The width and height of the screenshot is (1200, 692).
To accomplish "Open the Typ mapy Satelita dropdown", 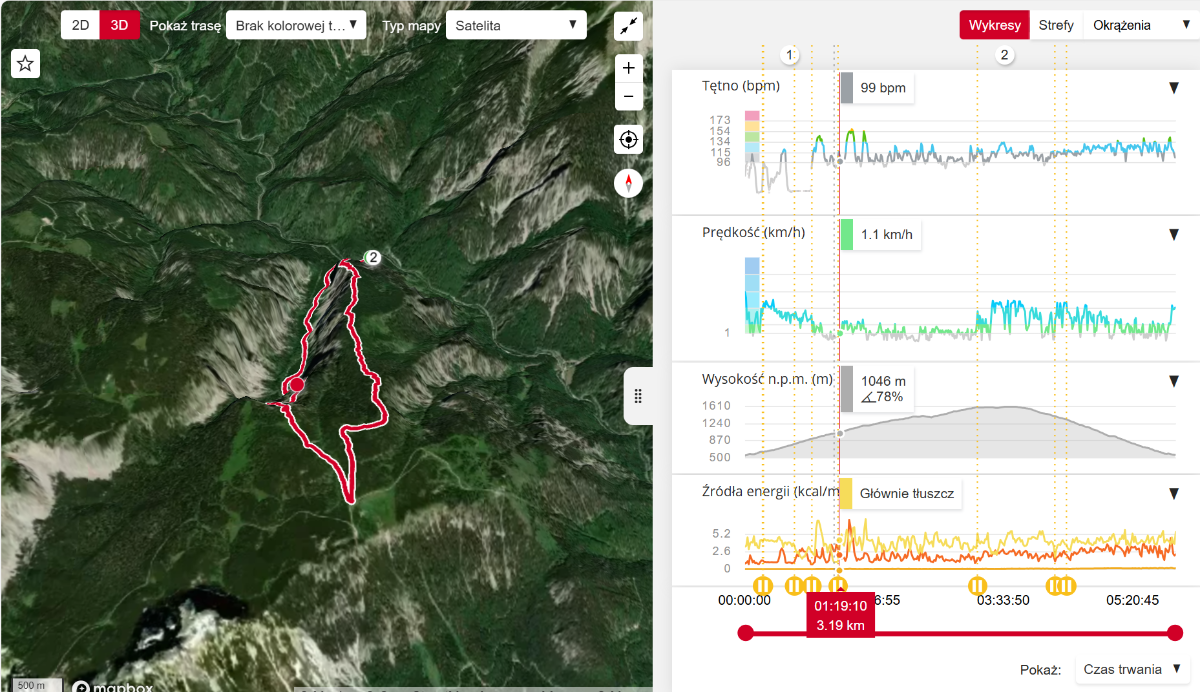I will 515,26.
